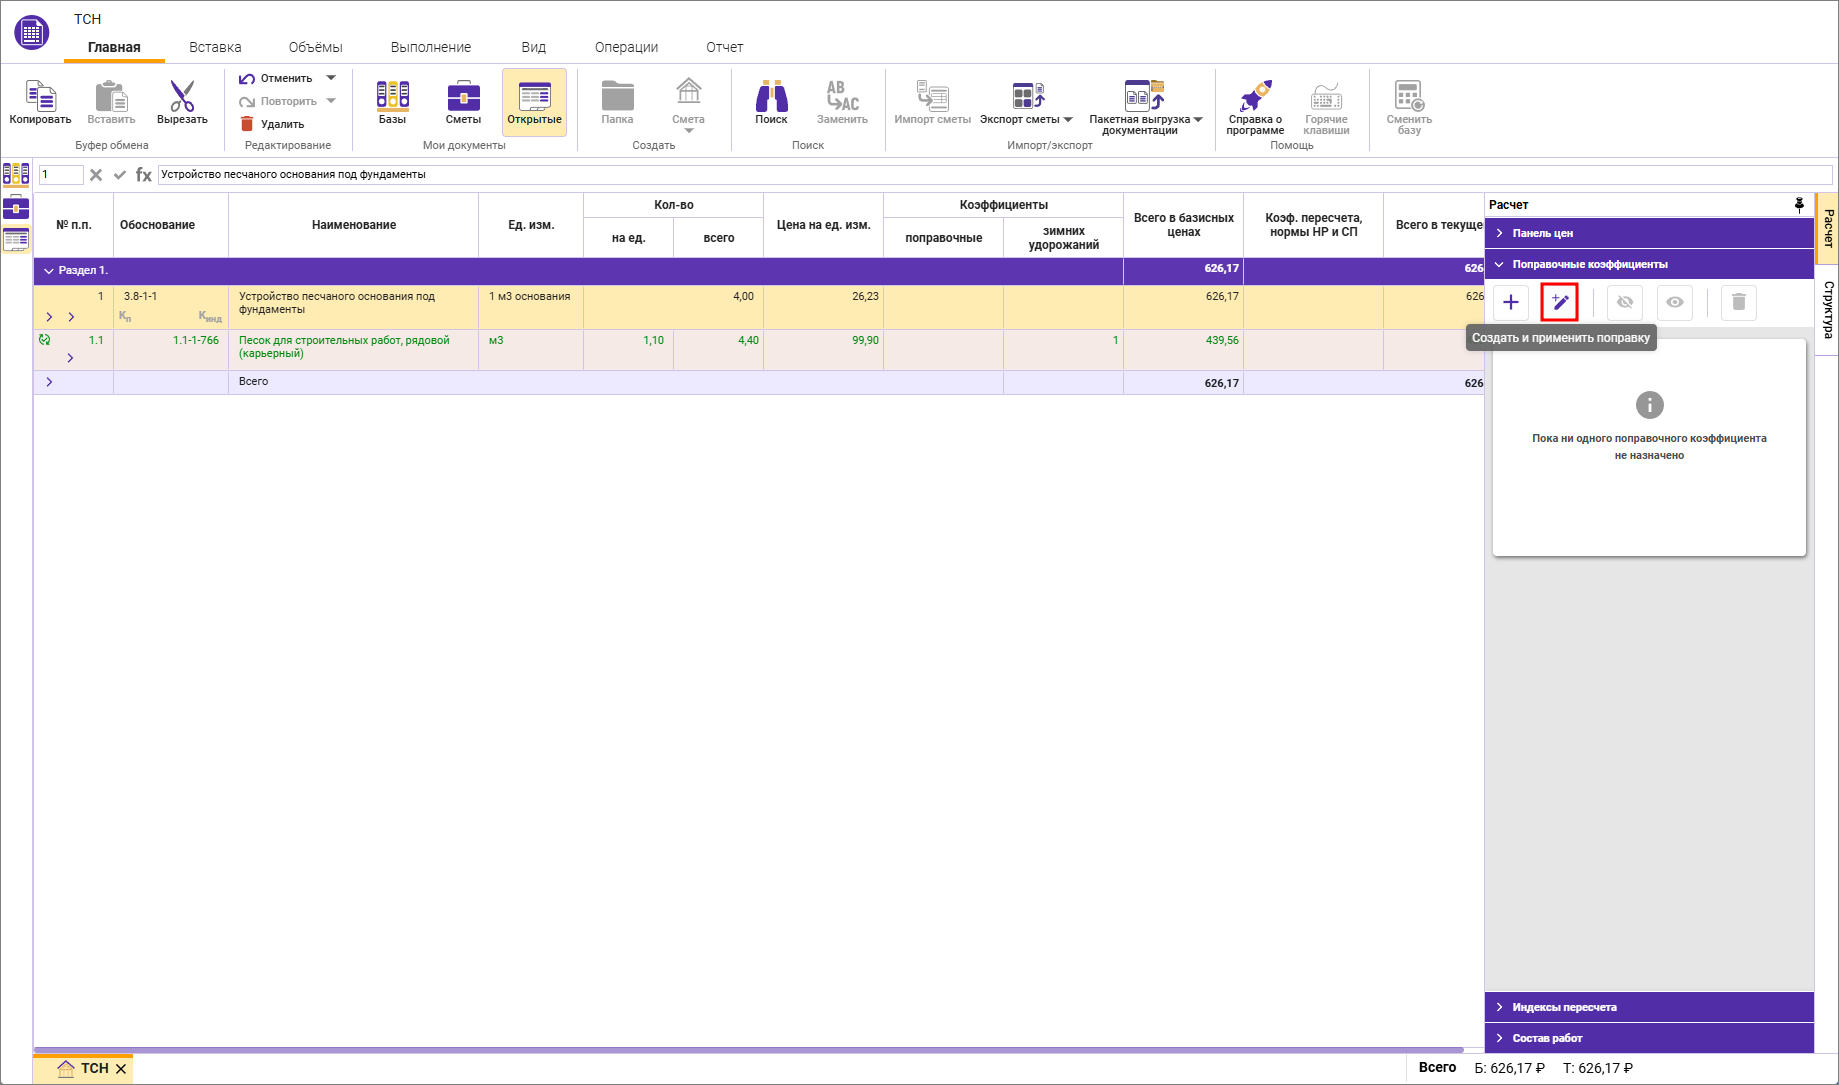
Task: Close the ТСН document tab
Action: (121, 1069)
